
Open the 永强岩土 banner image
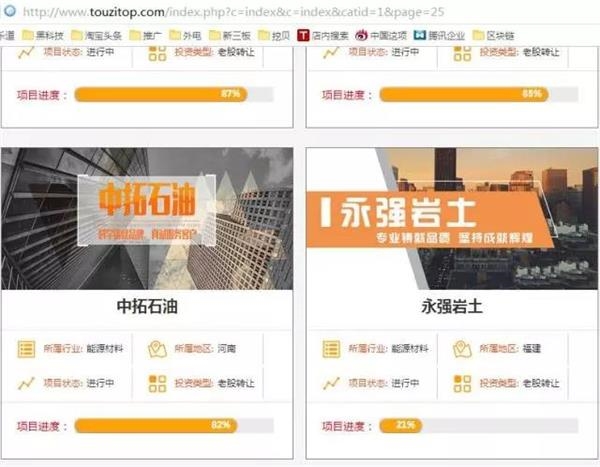(452, 219)
